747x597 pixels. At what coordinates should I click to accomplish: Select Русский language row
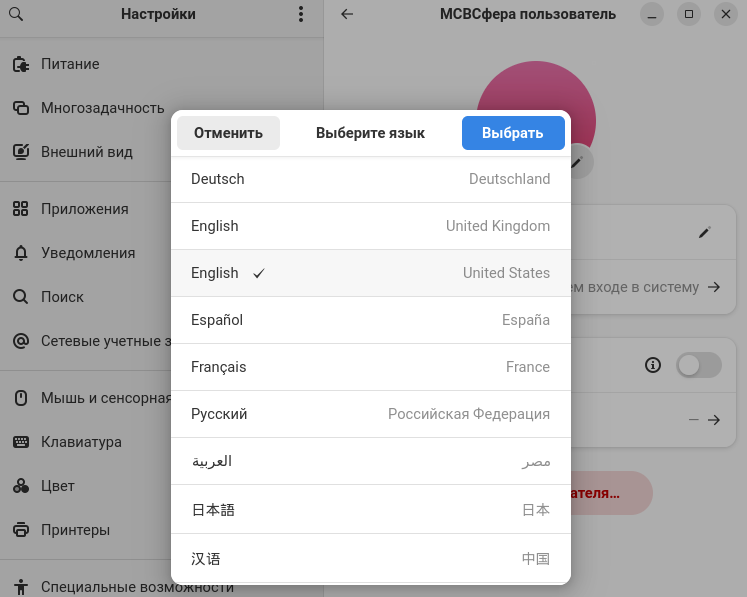point(371,414)
